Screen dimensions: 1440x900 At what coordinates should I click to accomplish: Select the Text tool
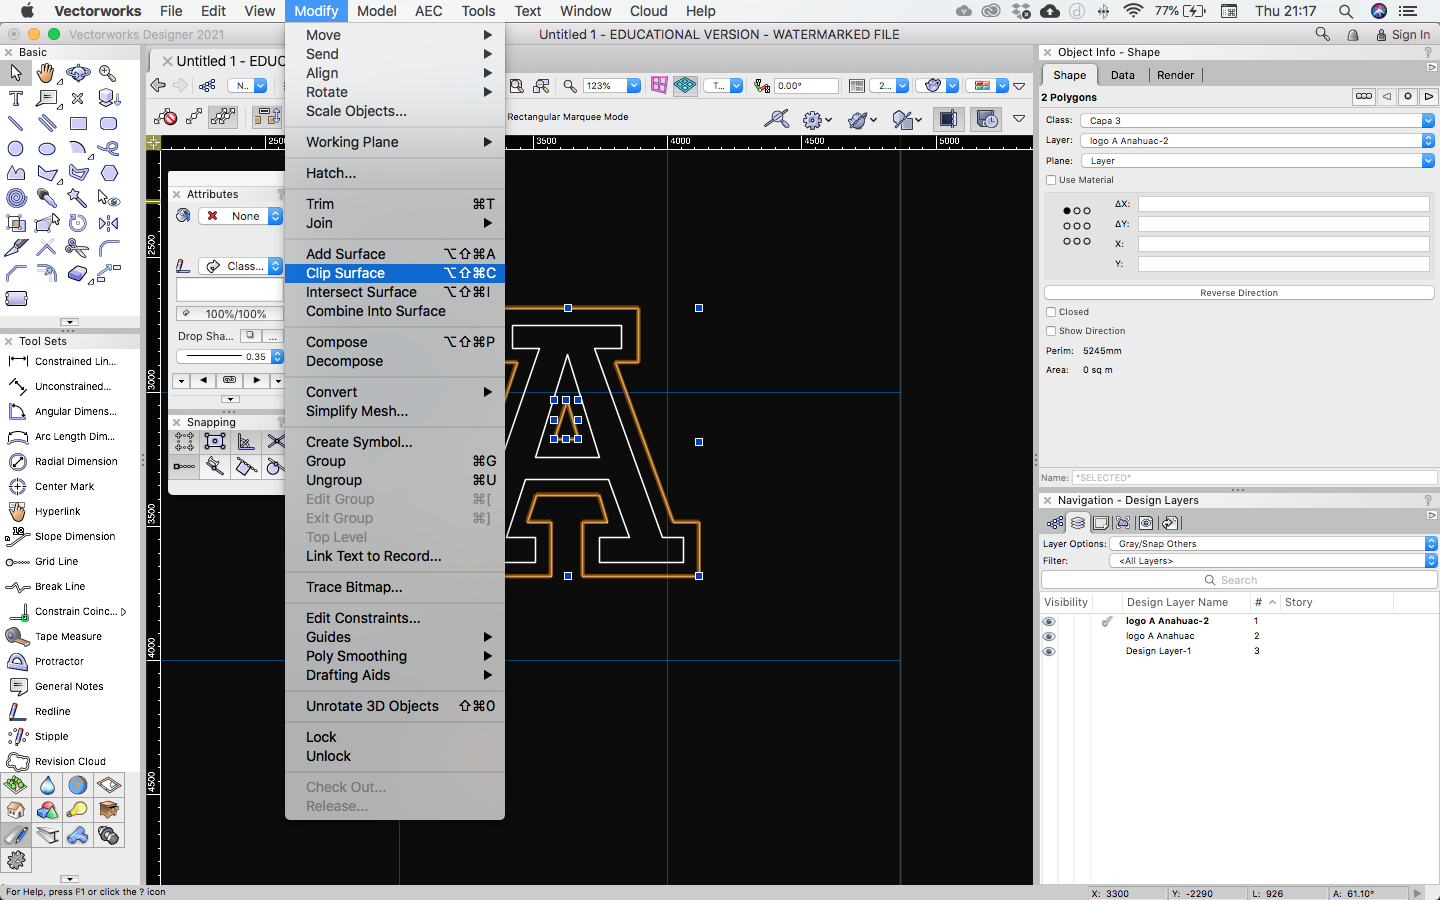16,98
